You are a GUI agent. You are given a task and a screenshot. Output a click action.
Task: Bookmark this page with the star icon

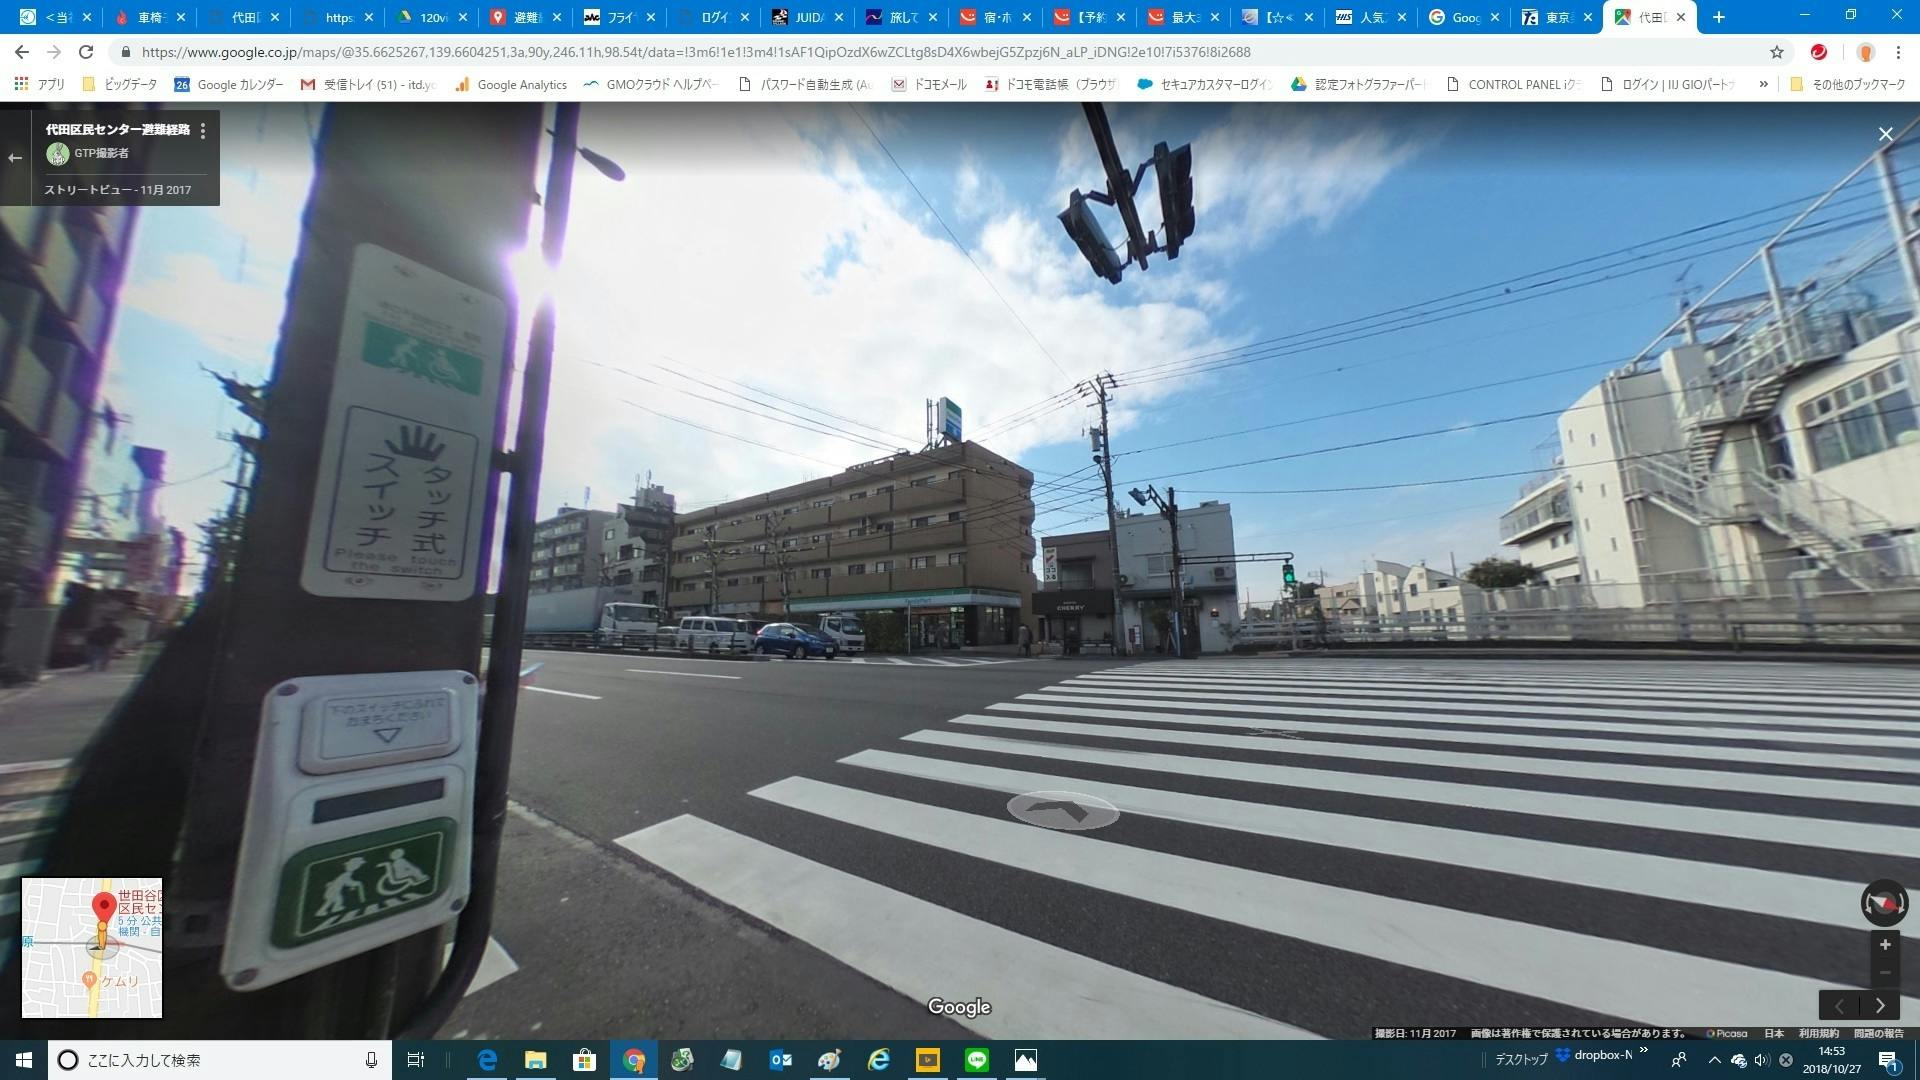coord(1777,52)
